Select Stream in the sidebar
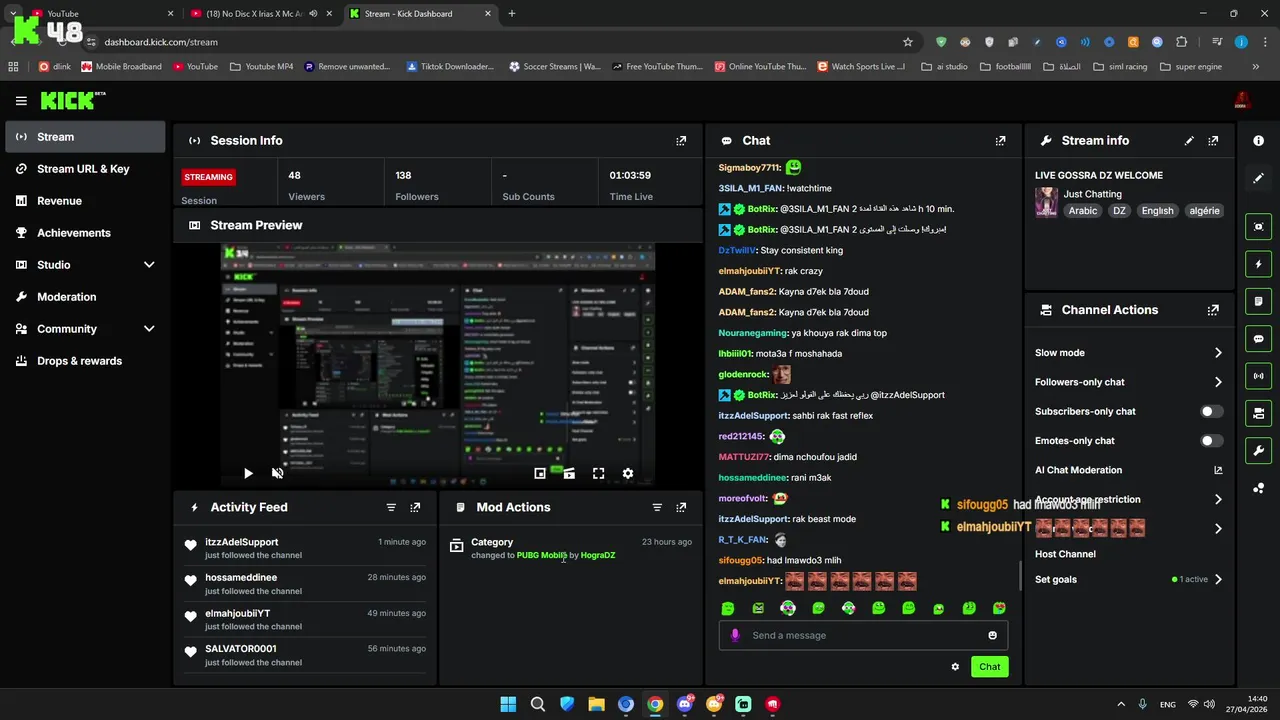The width and height of the screenshot is (1280, 720). pos(85,137)
